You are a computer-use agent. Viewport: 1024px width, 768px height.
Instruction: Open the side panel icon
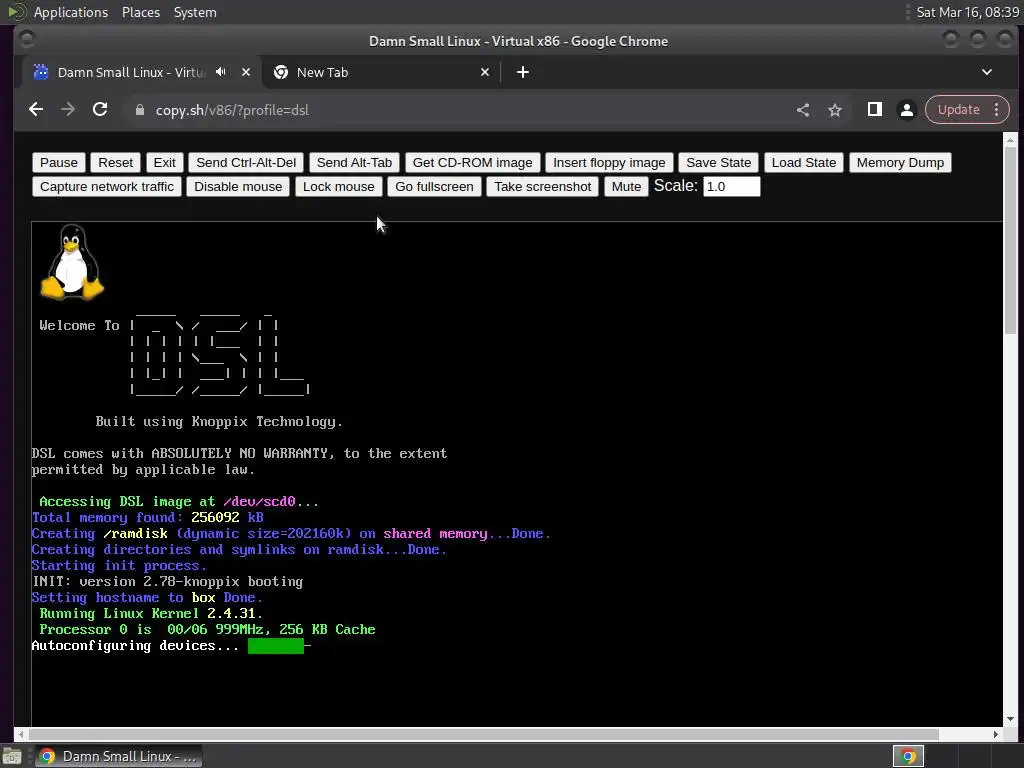coord(874,110)
